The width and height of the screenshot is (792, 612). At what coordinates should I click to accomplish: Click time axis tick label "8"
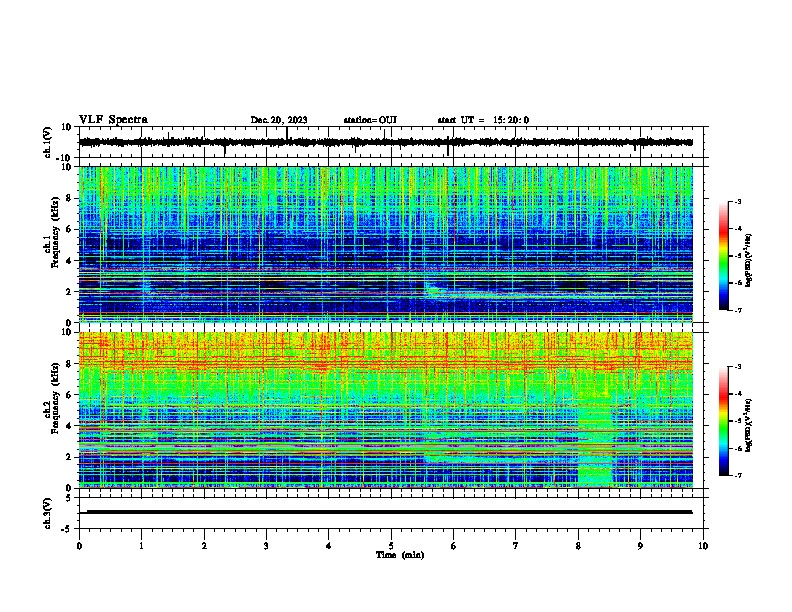click(578, 546)
